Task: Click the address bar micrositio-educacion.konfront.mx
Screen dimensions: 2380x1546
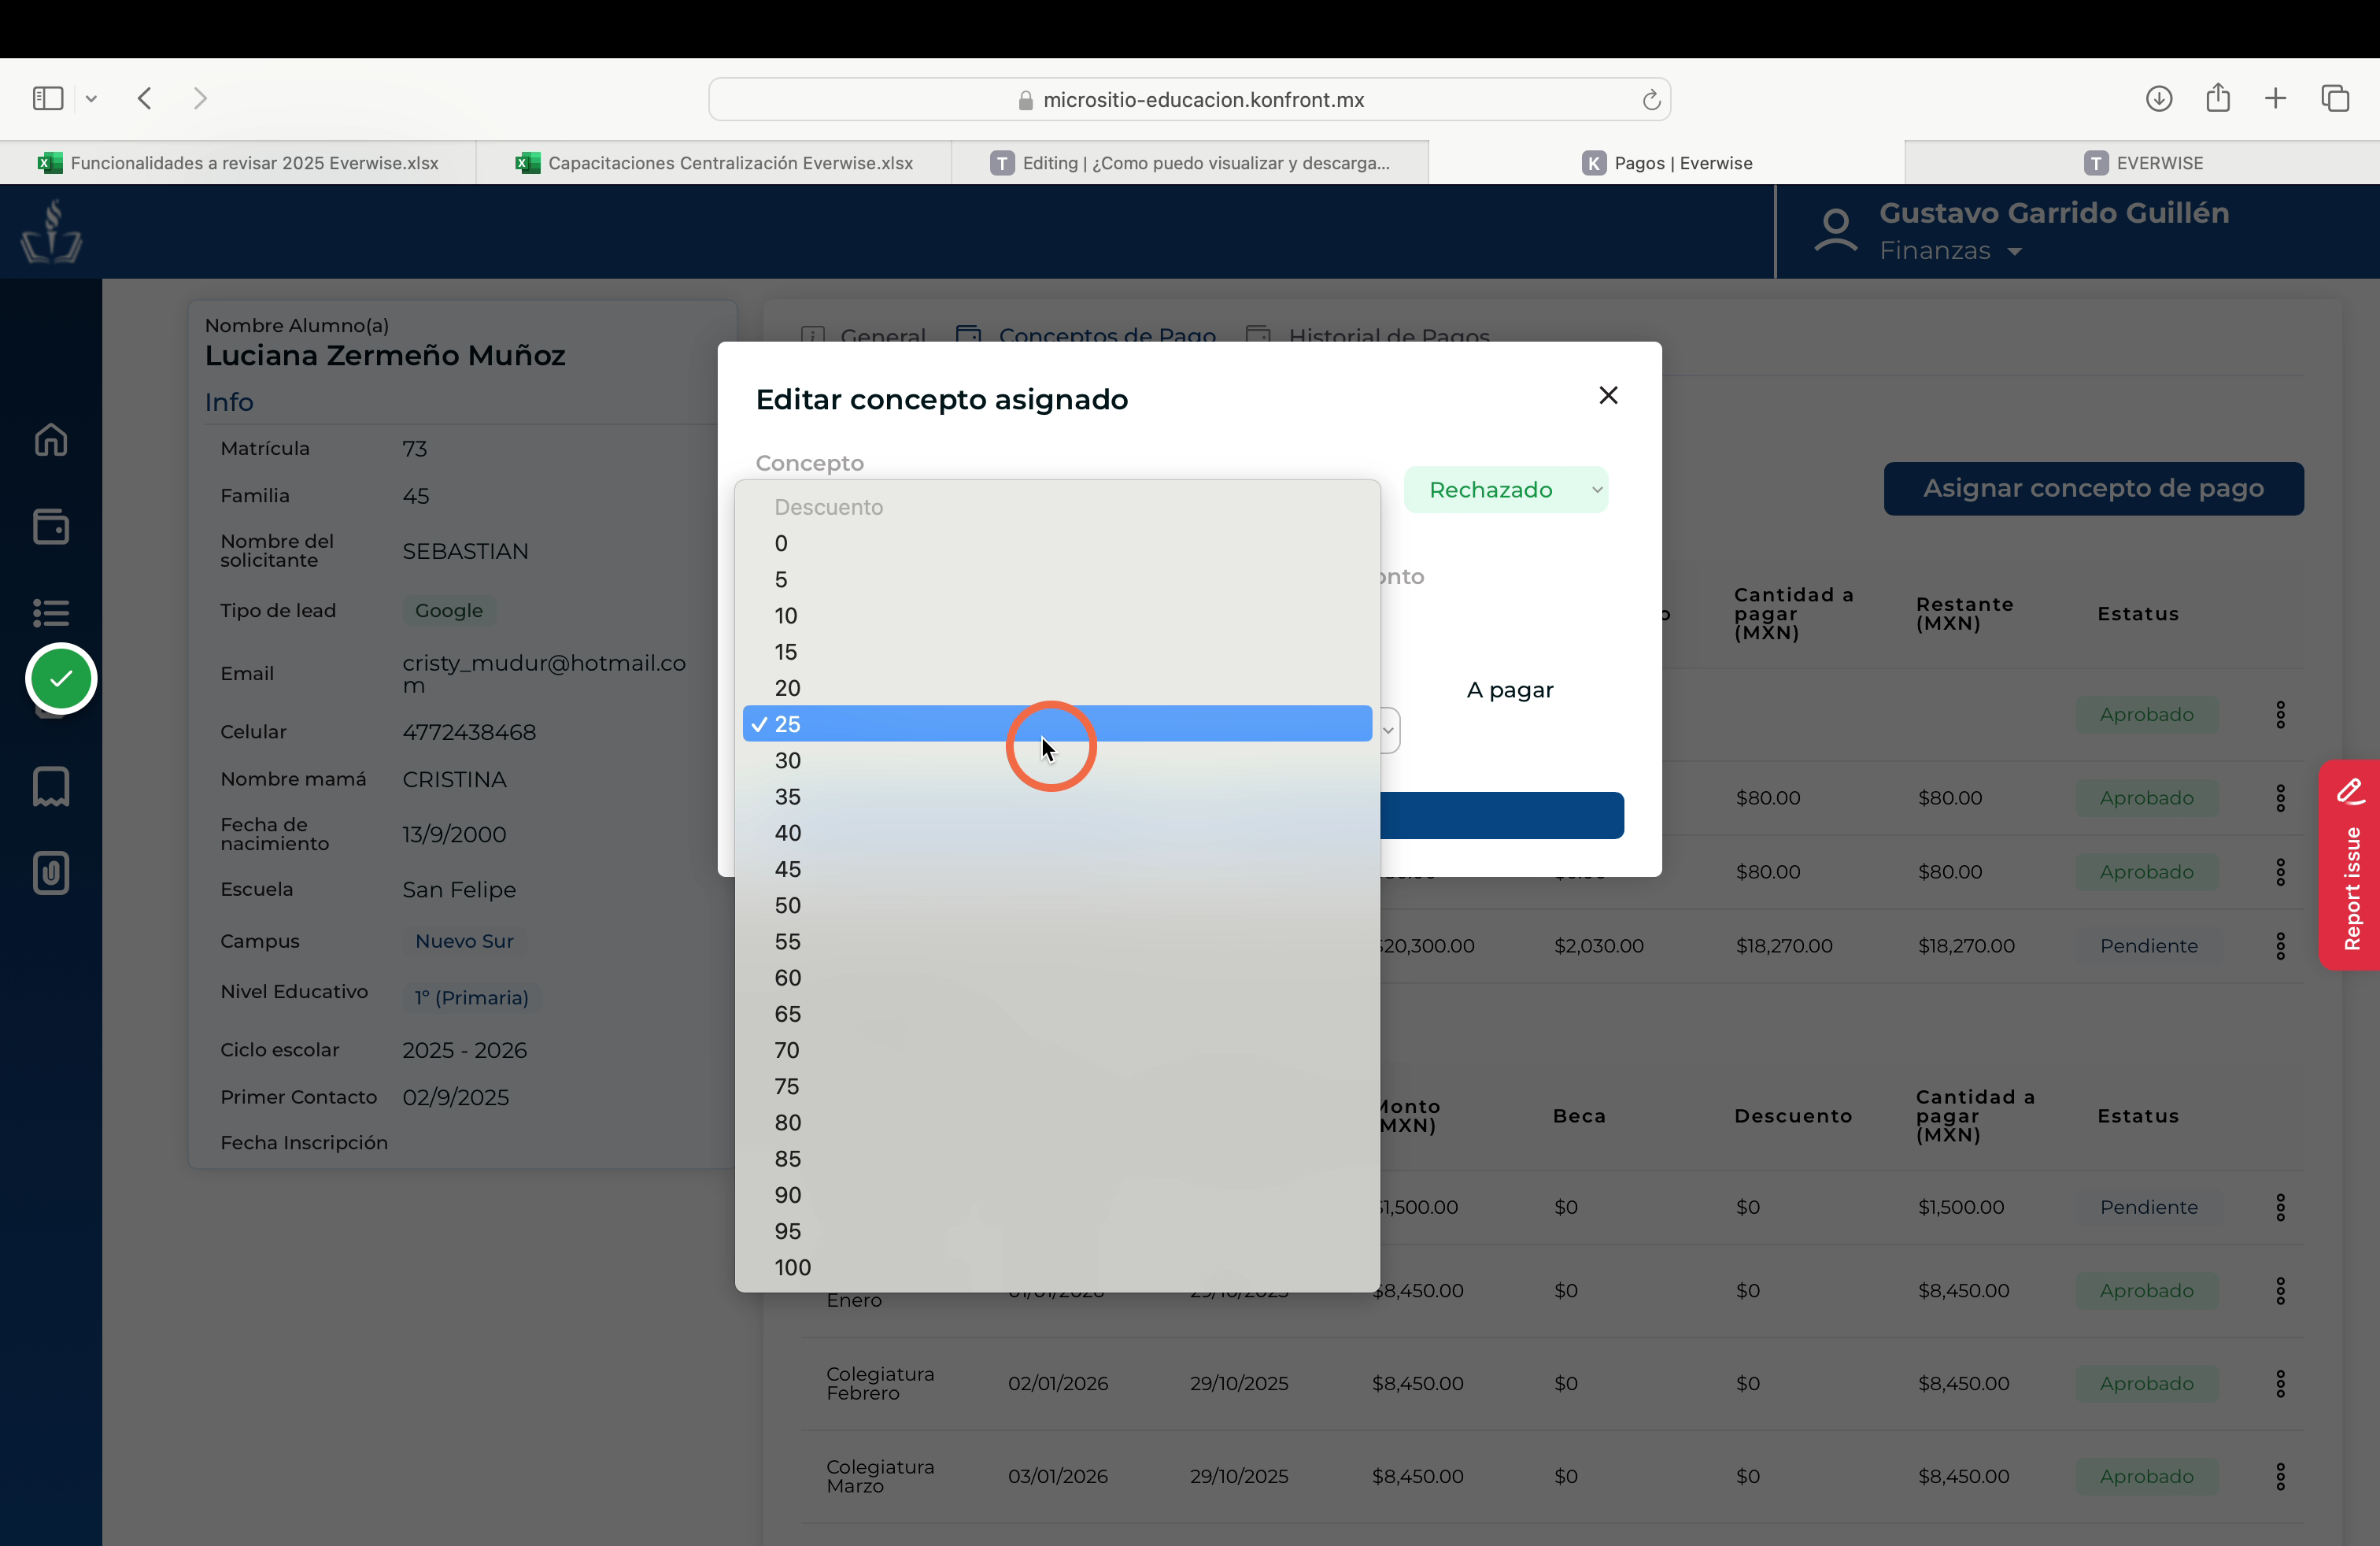Action: coord(1189,99)
